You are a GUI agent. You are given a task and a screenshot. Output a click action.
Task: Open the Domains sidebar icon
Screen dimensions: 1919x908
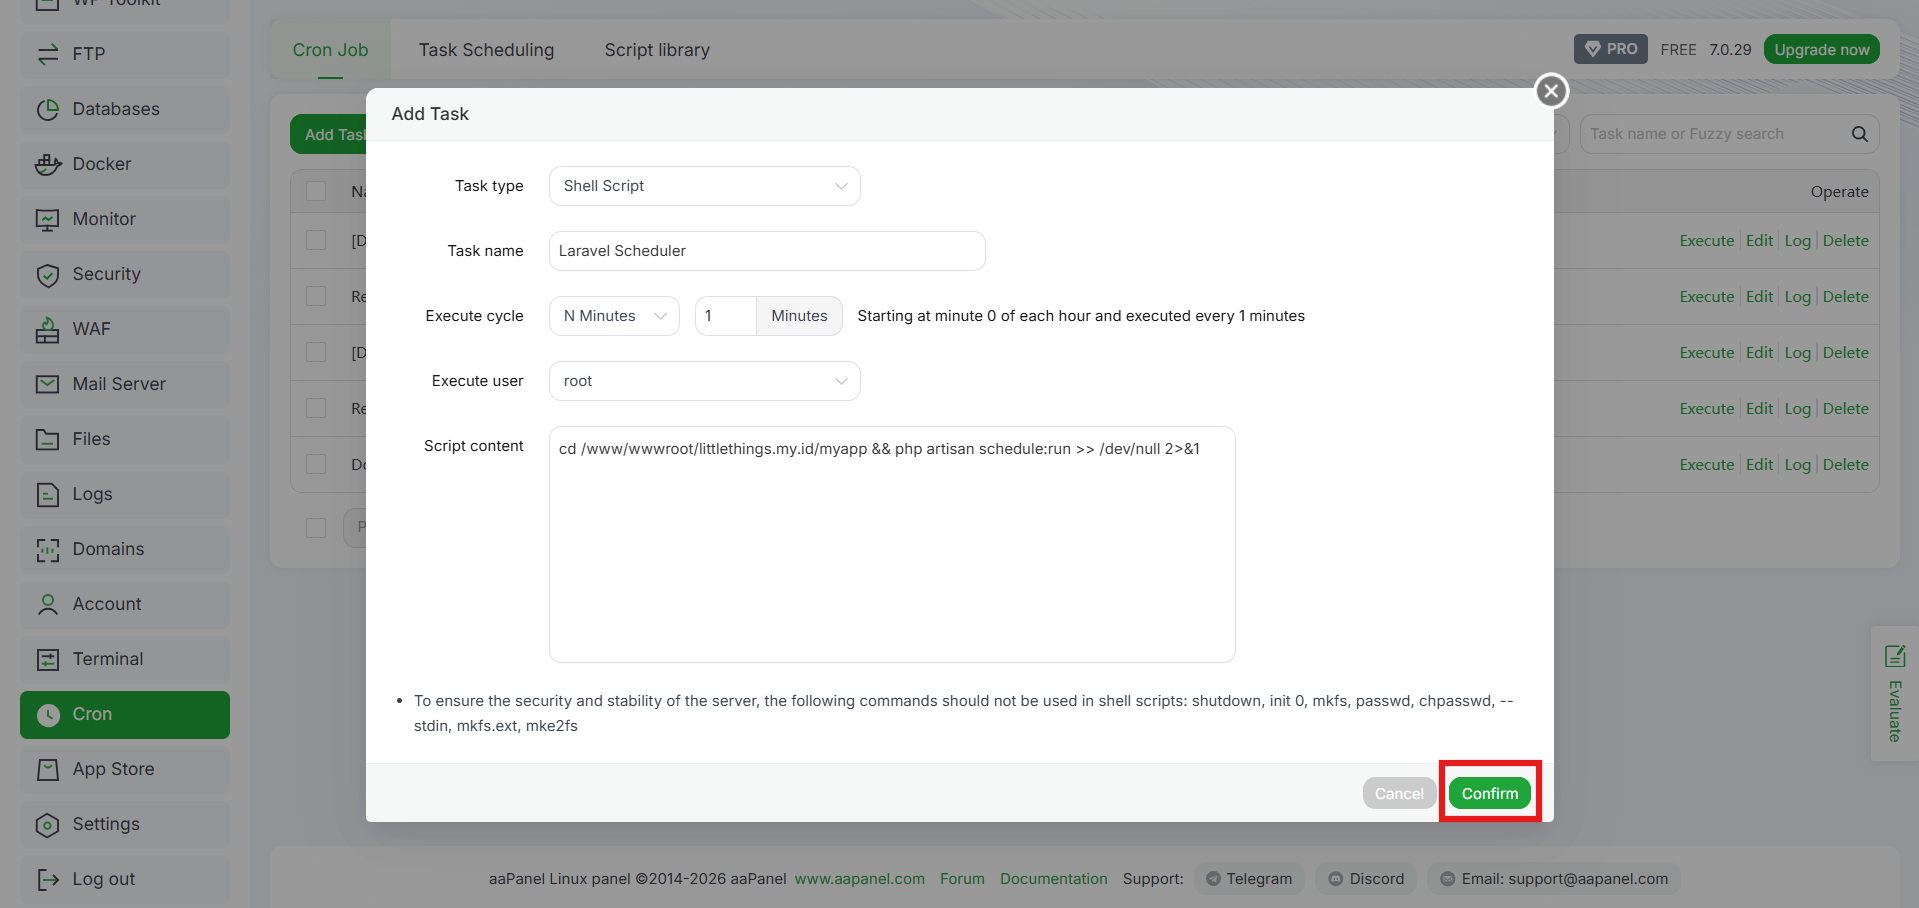(x=48, y=549)
